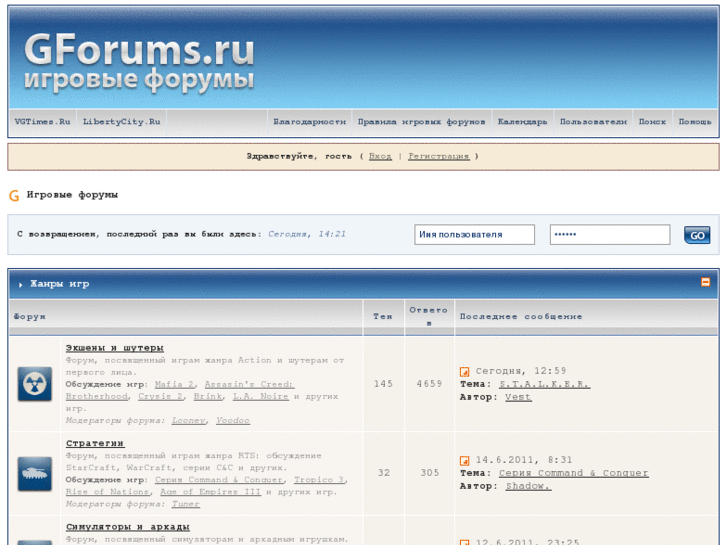The image size is (727, 545).
Task: Open Благодарности menu item
Action: (x=309, y=122)
